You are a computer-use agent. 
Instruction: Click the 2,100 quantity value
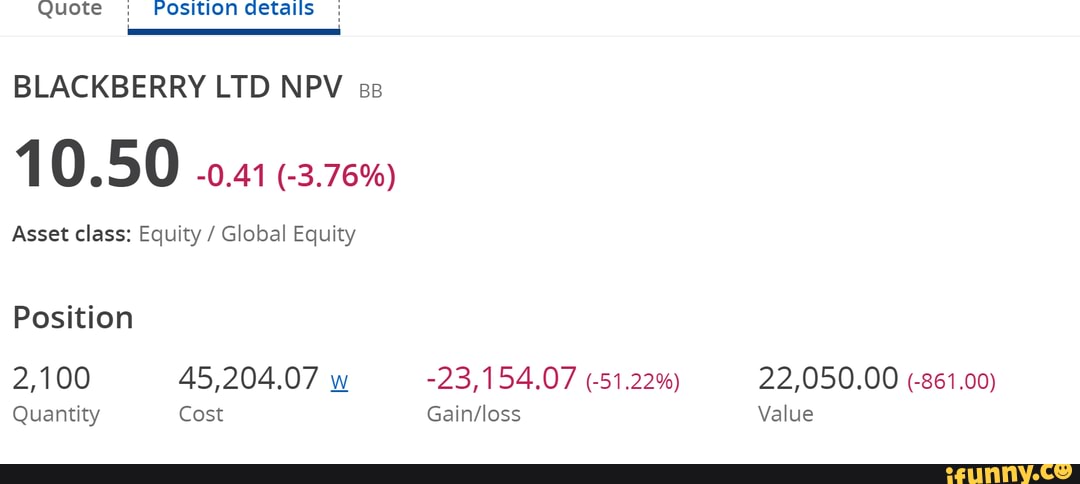(x=51, y=378)
